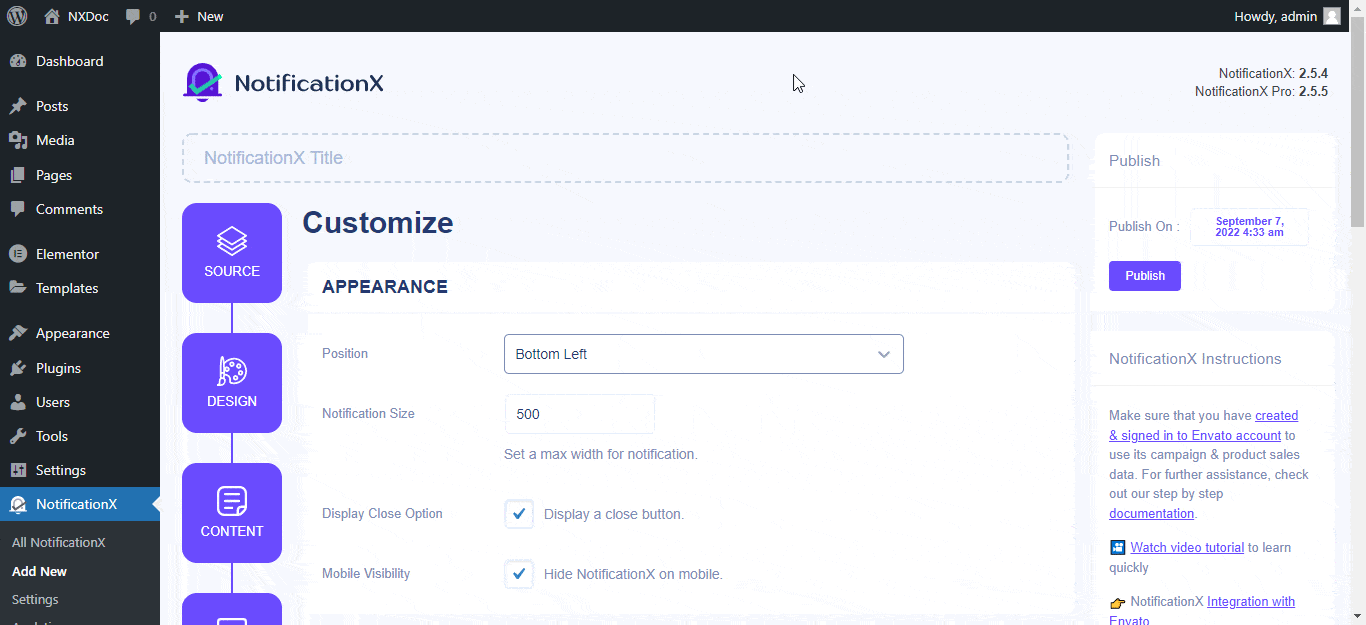Viewport: 1366px width, 625px height.
Task: Click the Posts pushpin icon
Action: tap(18, 106)
